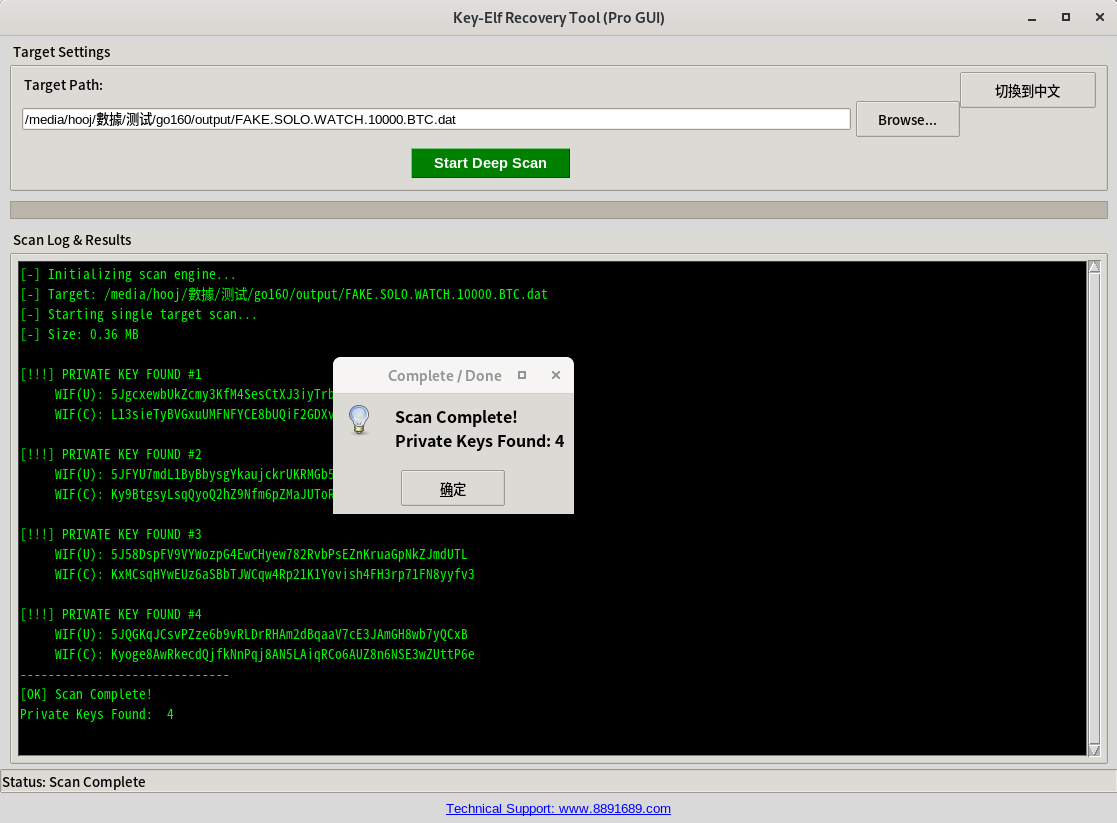Confirm the dialog by clicking 确定
The image size is (1117, 823).
tap(452, 488)
